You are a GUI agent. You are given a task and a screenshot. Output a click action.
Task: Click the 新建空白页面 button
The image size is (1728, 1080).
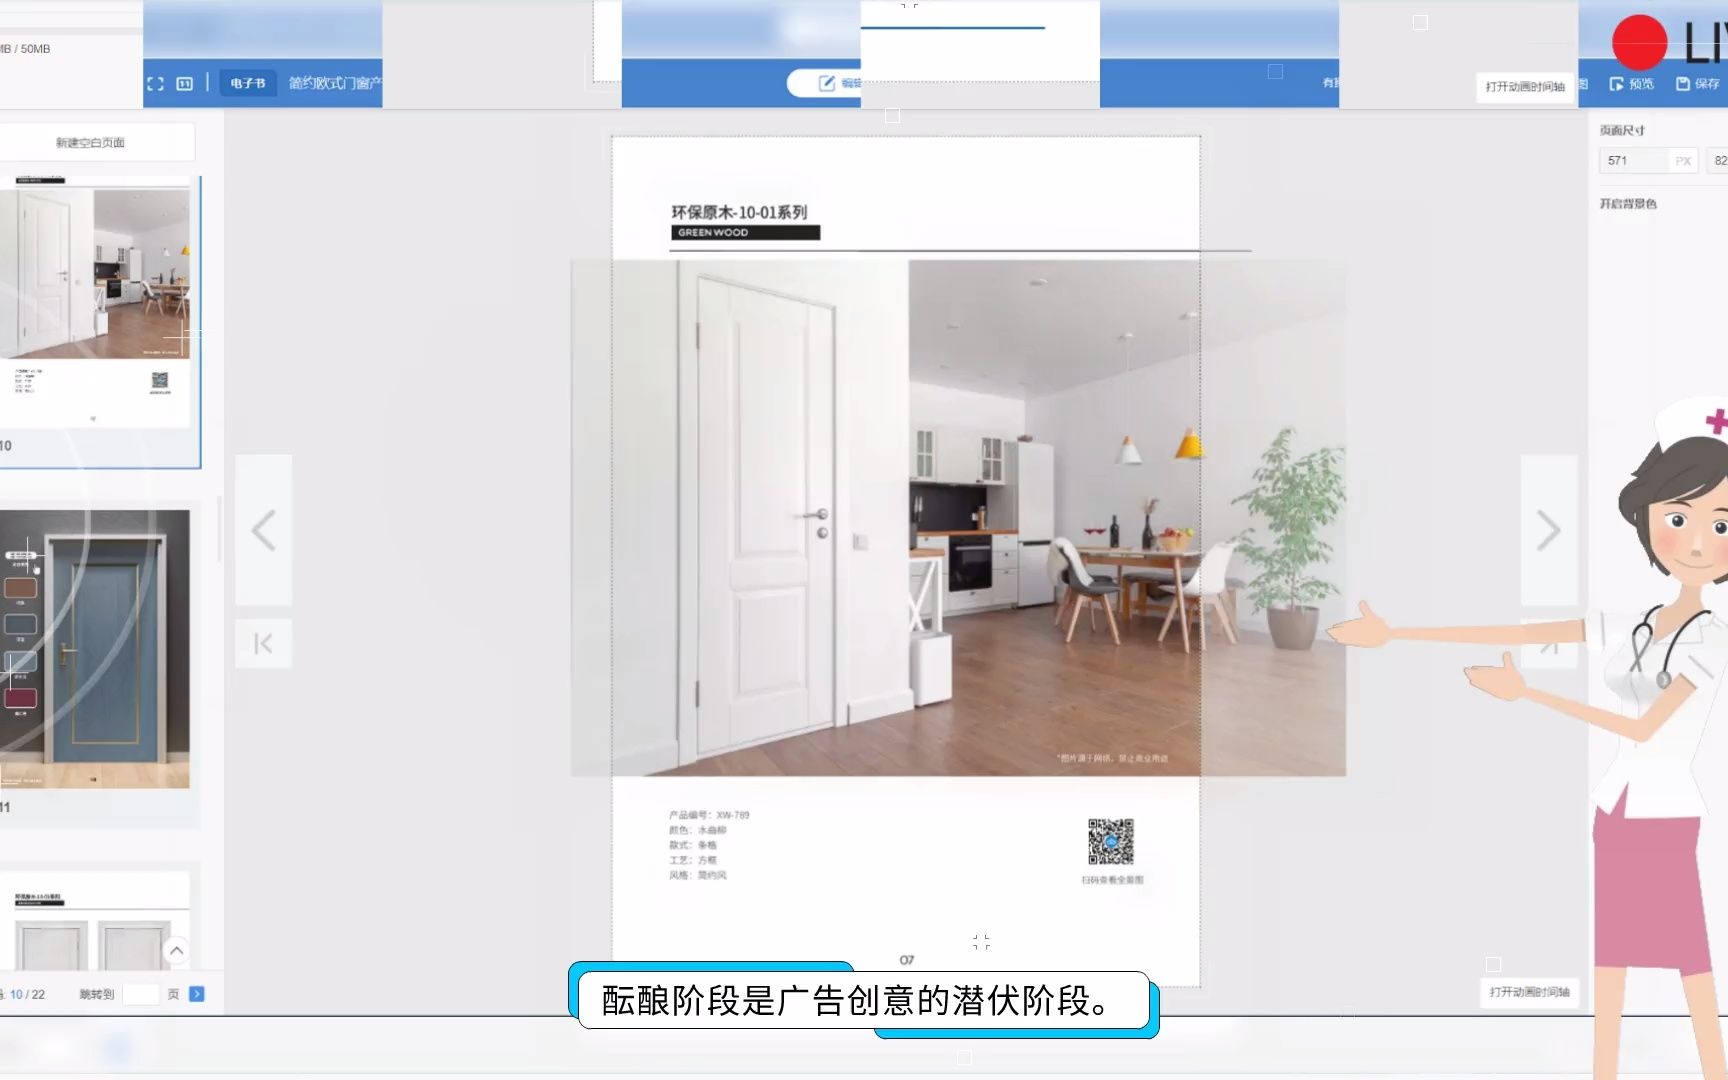pos(90,141)
